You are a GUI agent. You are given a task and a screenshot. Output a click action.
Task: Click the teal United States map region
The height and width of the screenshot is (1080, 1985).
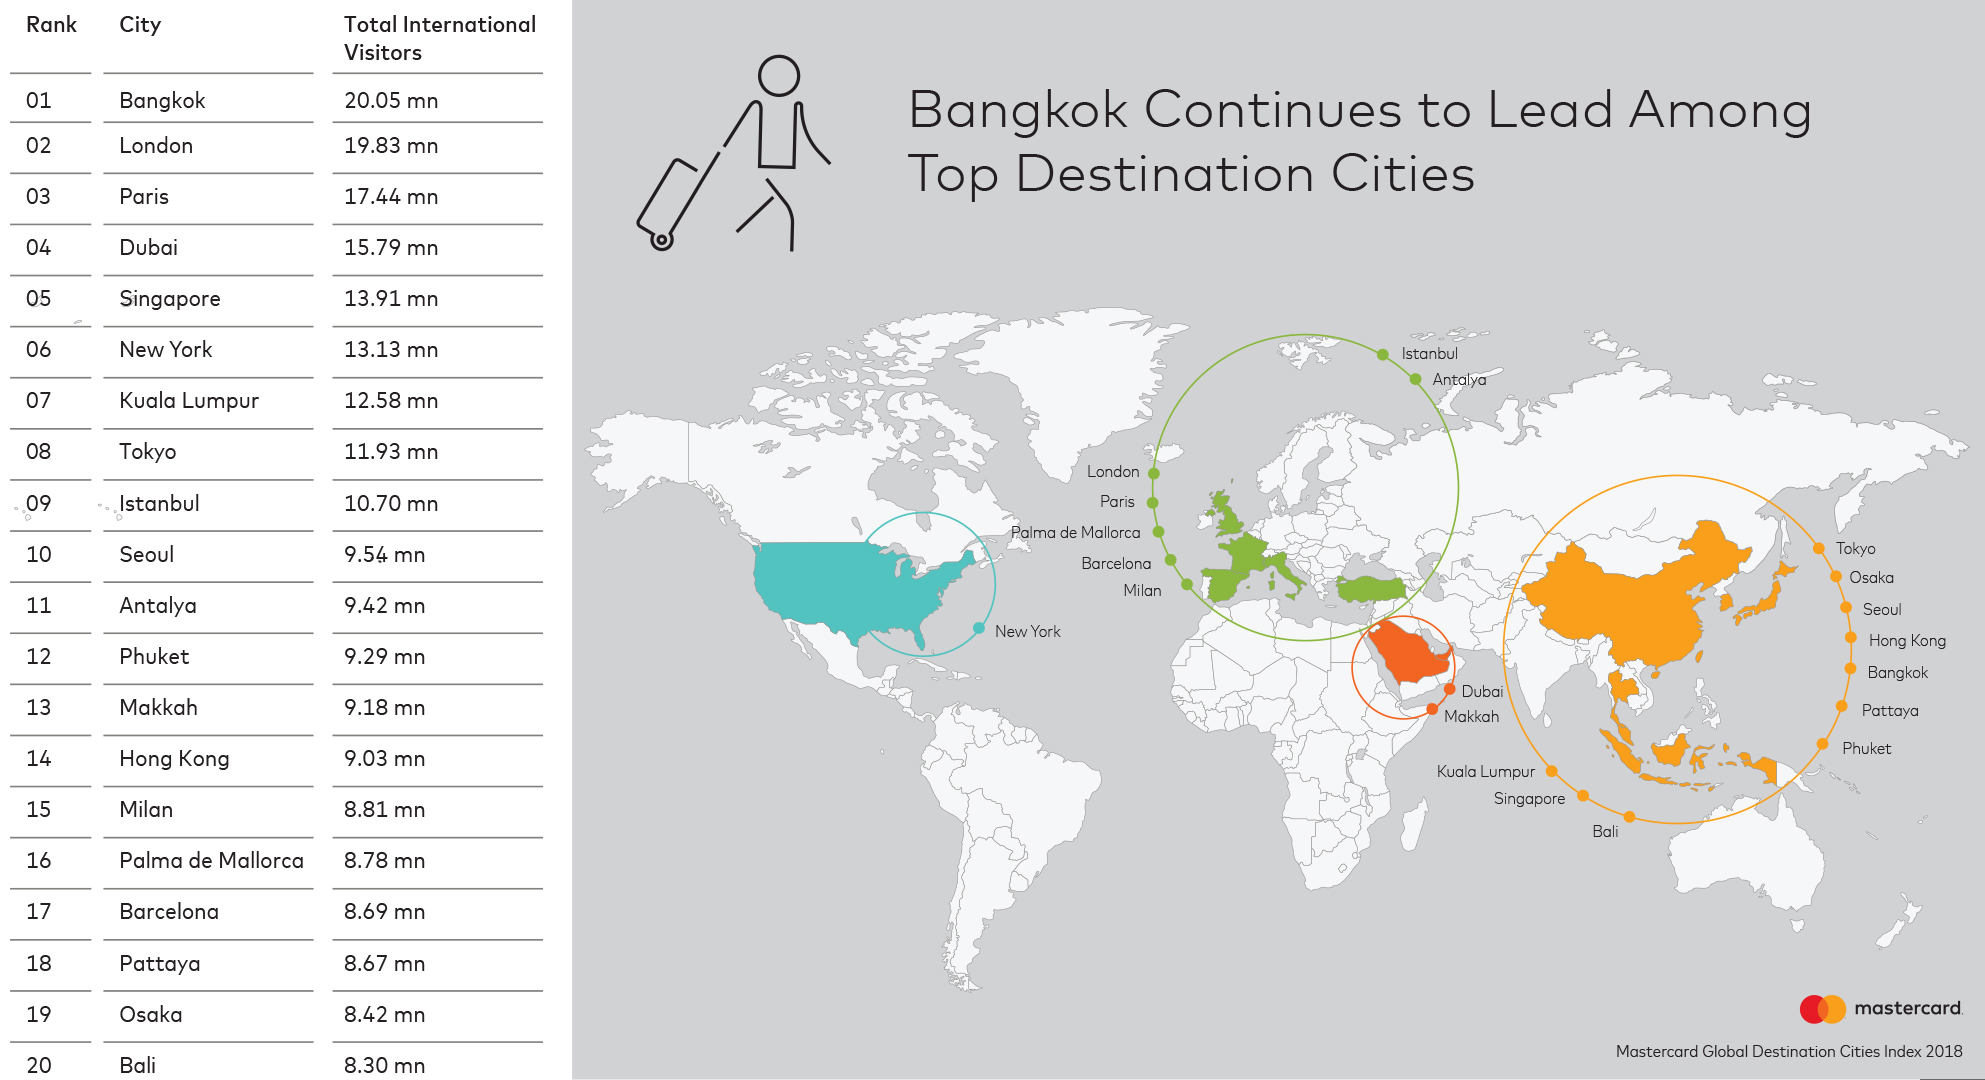point(840,585)
